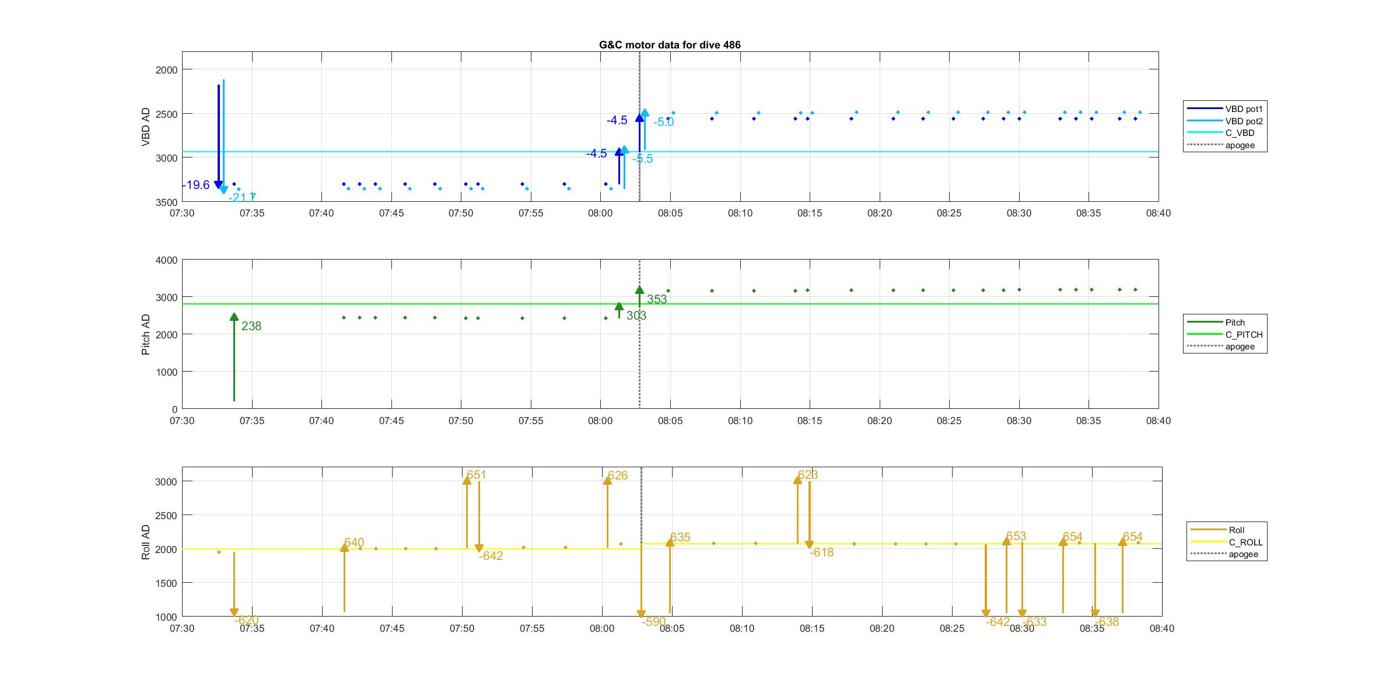Click the "653" data label on the Roll plot
The width and height of the screenshot is (1400, 693).
[x=1016, y=536]
